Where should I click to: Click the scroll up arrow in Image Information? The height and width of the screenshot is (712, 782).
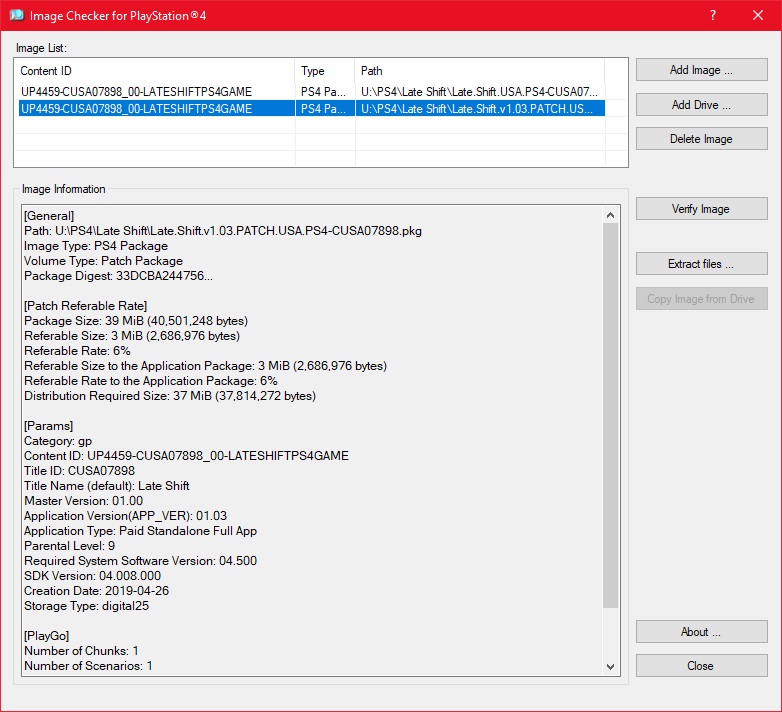(610, 215)
